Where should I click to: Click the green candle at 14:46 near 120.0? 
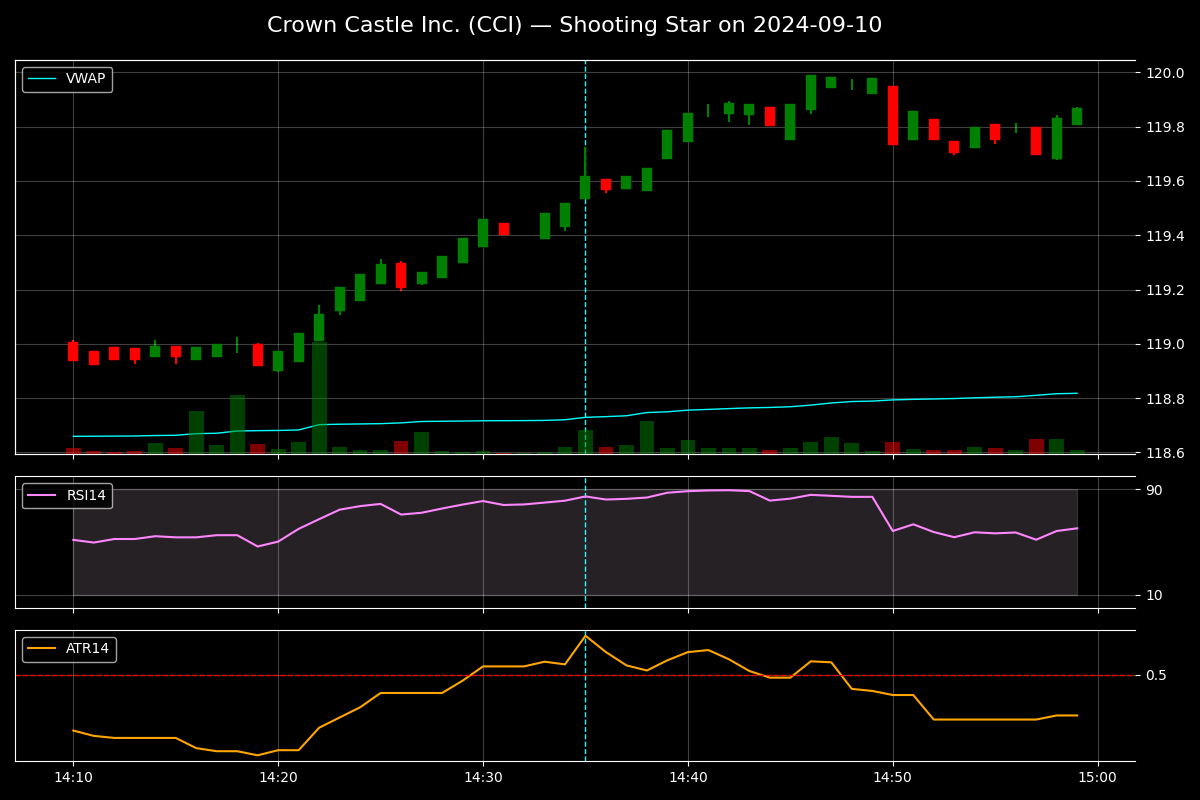point(811,93)
